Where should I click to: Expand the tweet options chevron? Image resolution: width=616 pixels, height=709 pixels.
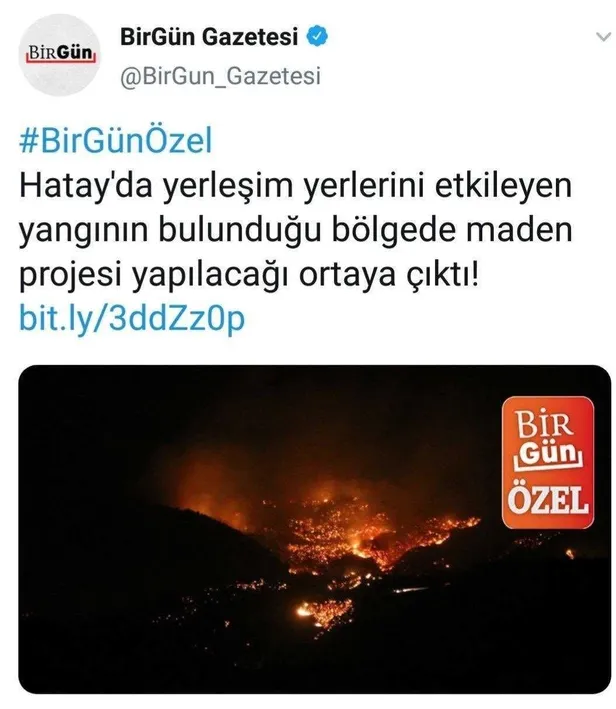[x=603, y=37]
